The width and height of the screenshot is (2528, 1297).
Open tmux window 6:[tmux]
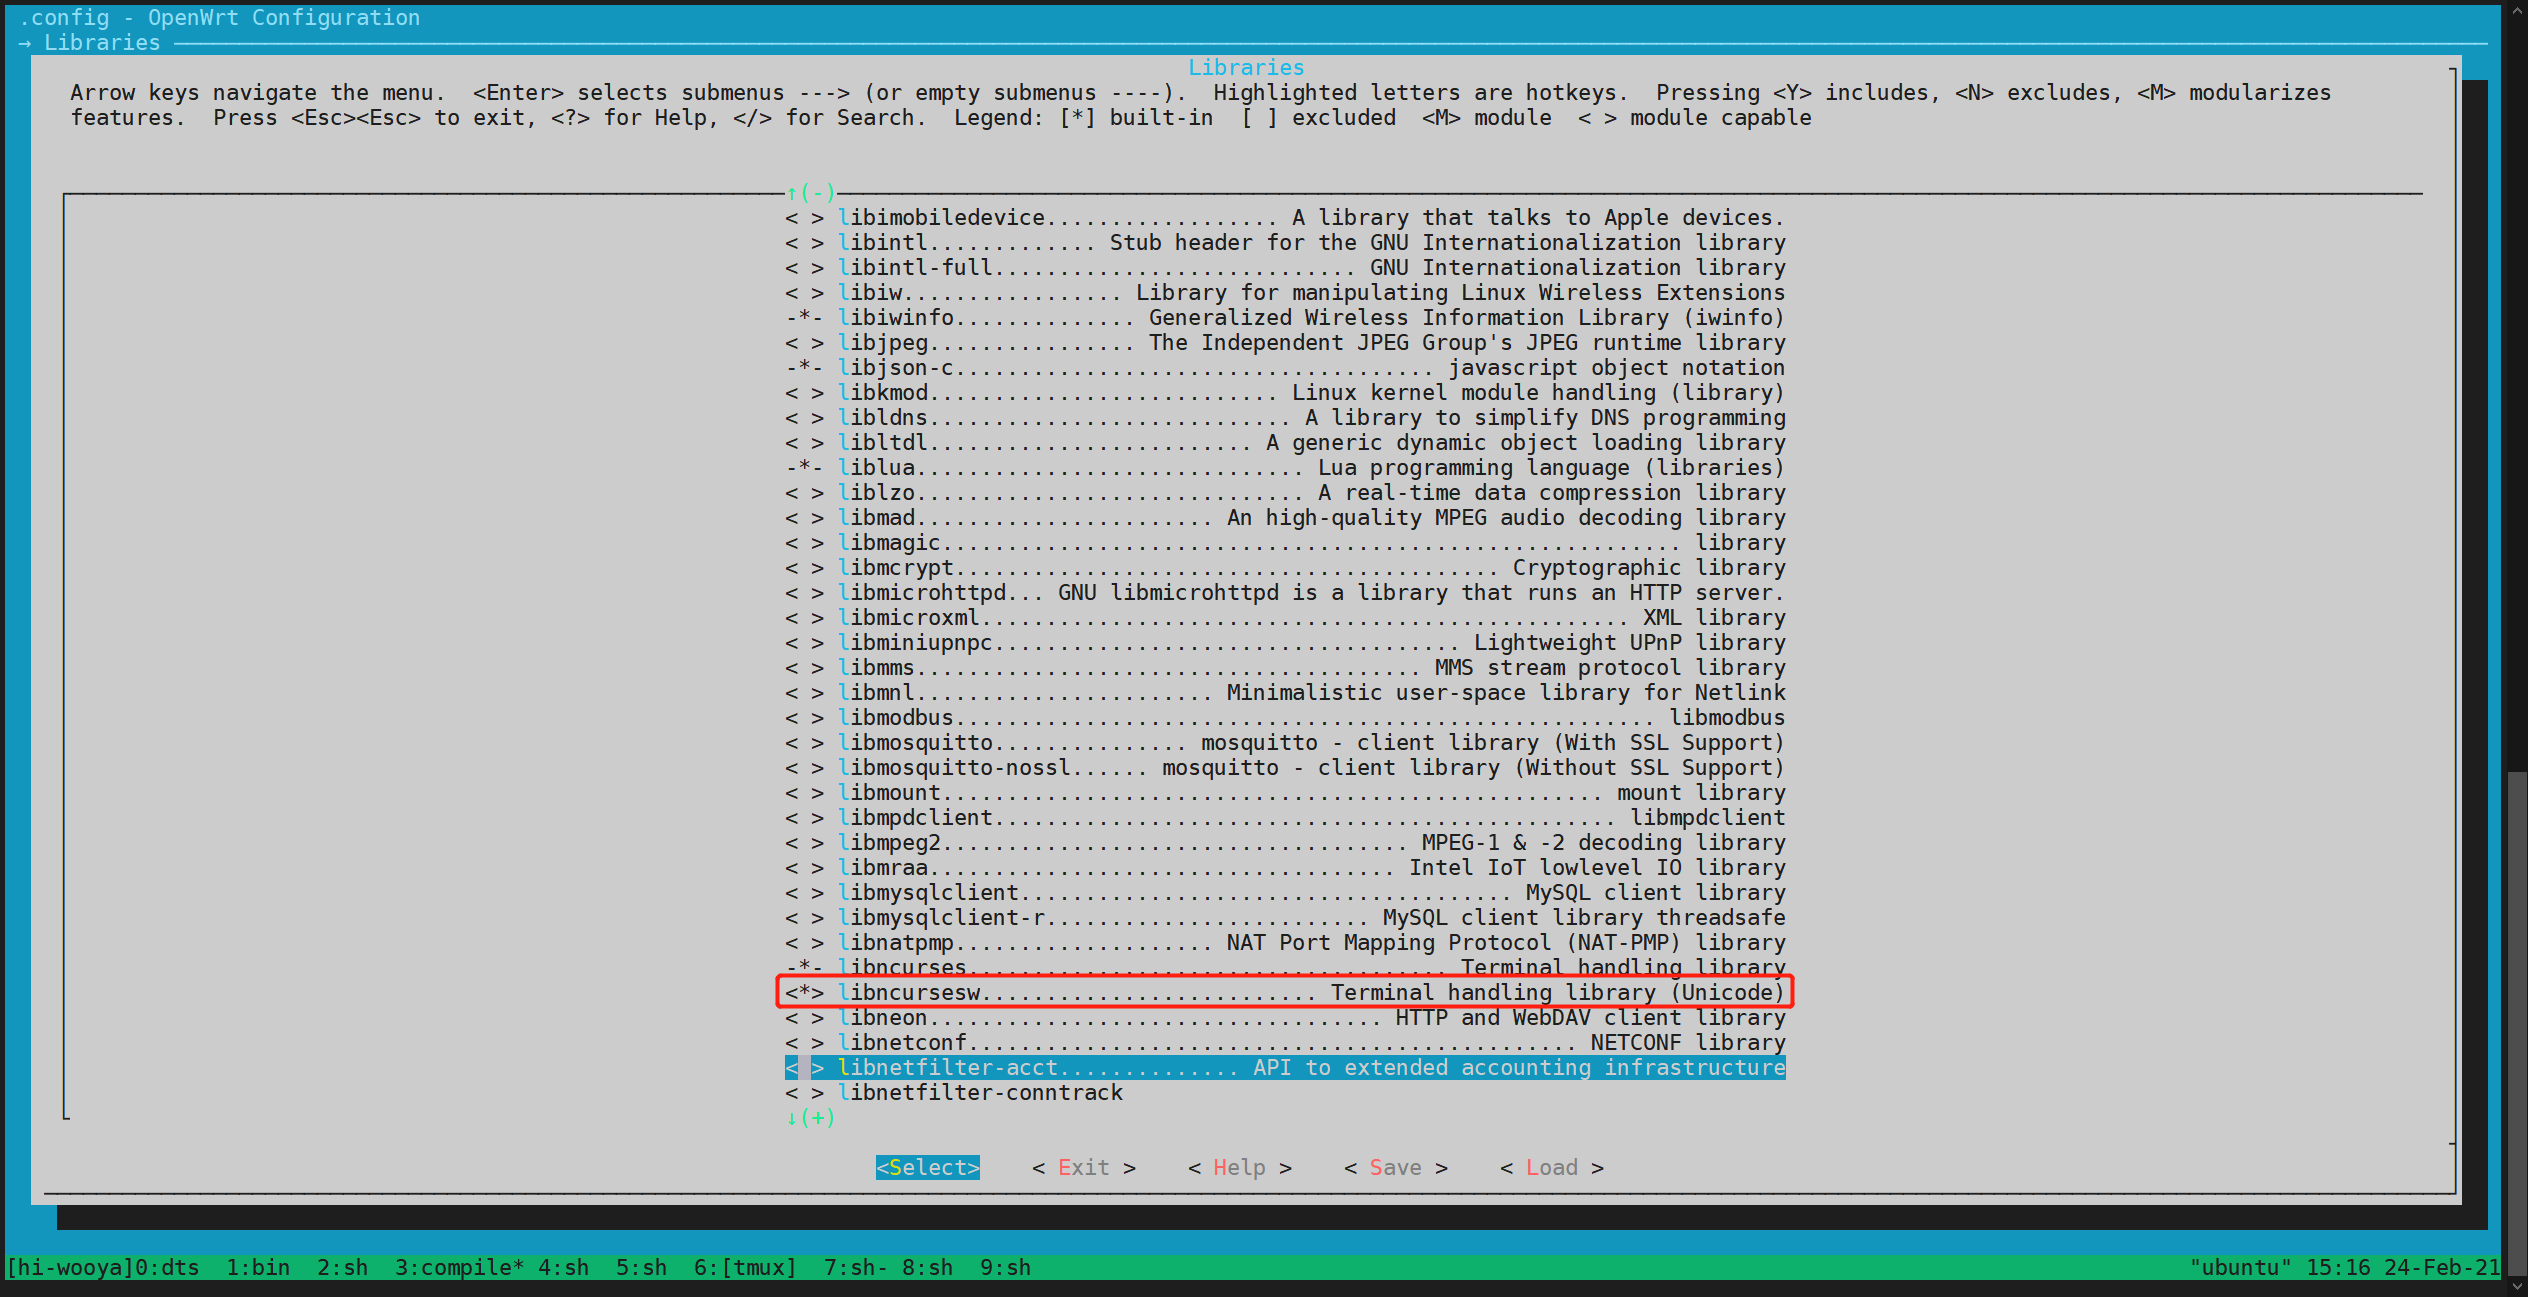pyautogui.click(x=747, y=1267)
